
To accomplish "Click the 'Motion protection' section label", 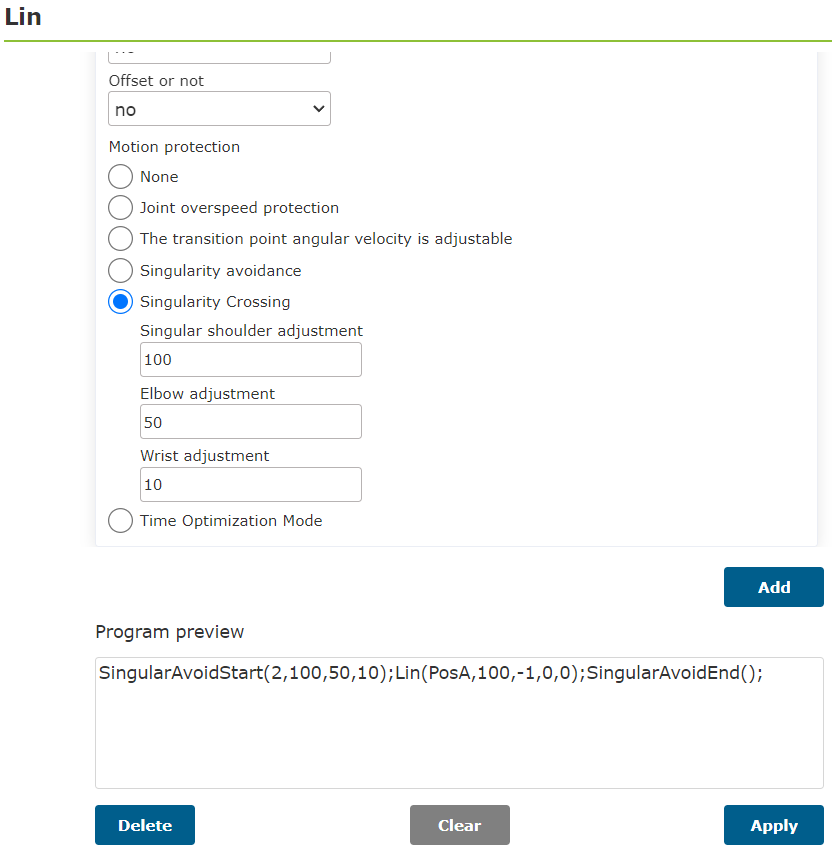I will pyautogui.click(x=174, y=147).
